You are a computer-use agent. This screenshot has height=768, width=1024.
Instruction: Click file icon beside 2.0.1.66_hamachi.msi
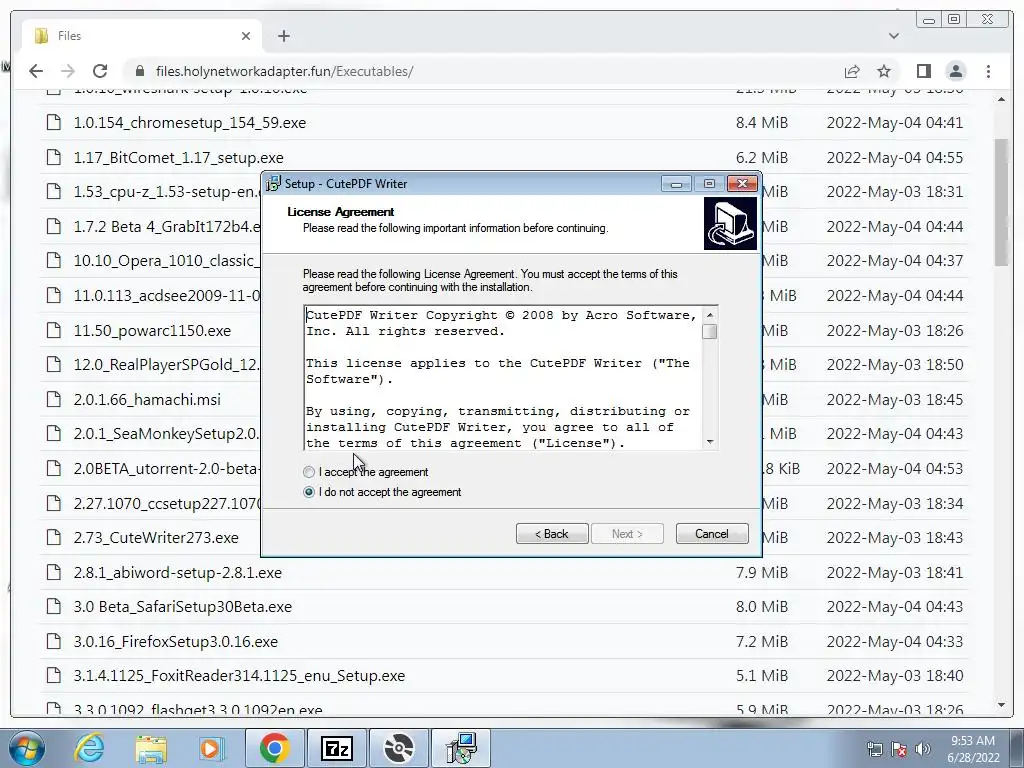[x=54, y=399]
